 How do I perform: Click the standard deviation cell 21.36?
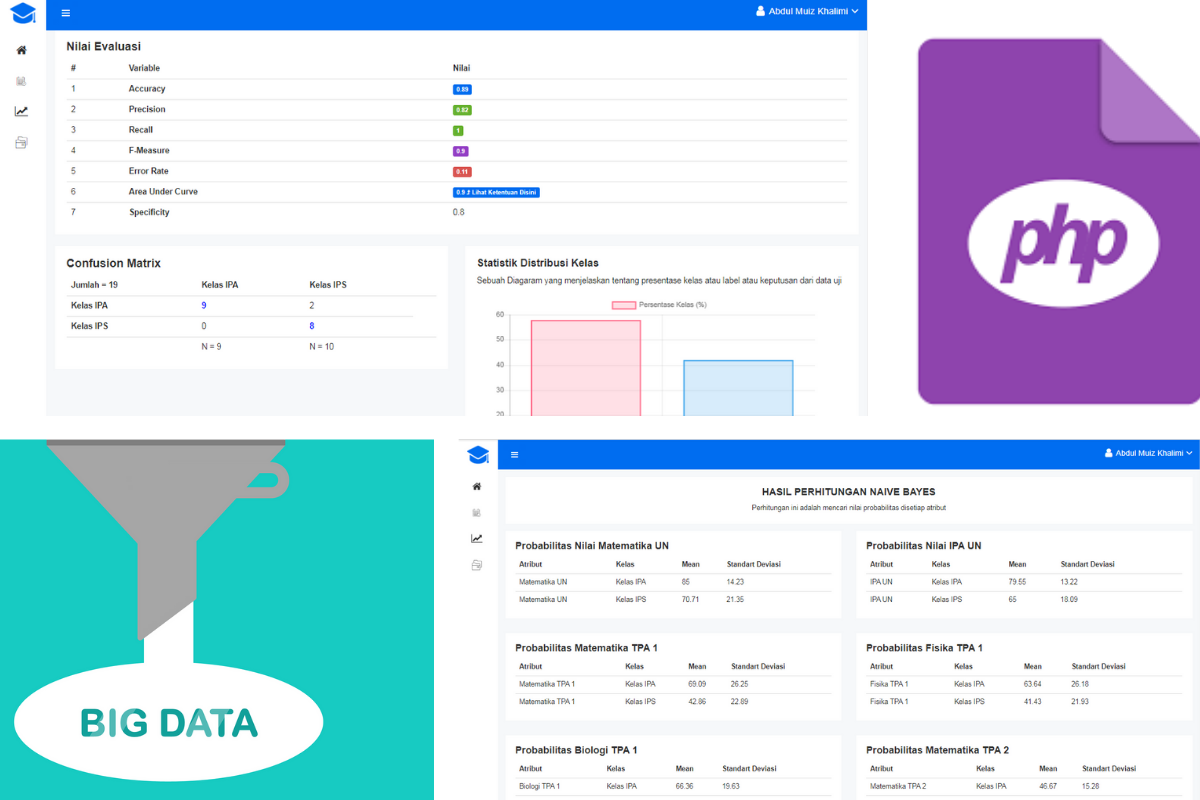click(737, 599)
